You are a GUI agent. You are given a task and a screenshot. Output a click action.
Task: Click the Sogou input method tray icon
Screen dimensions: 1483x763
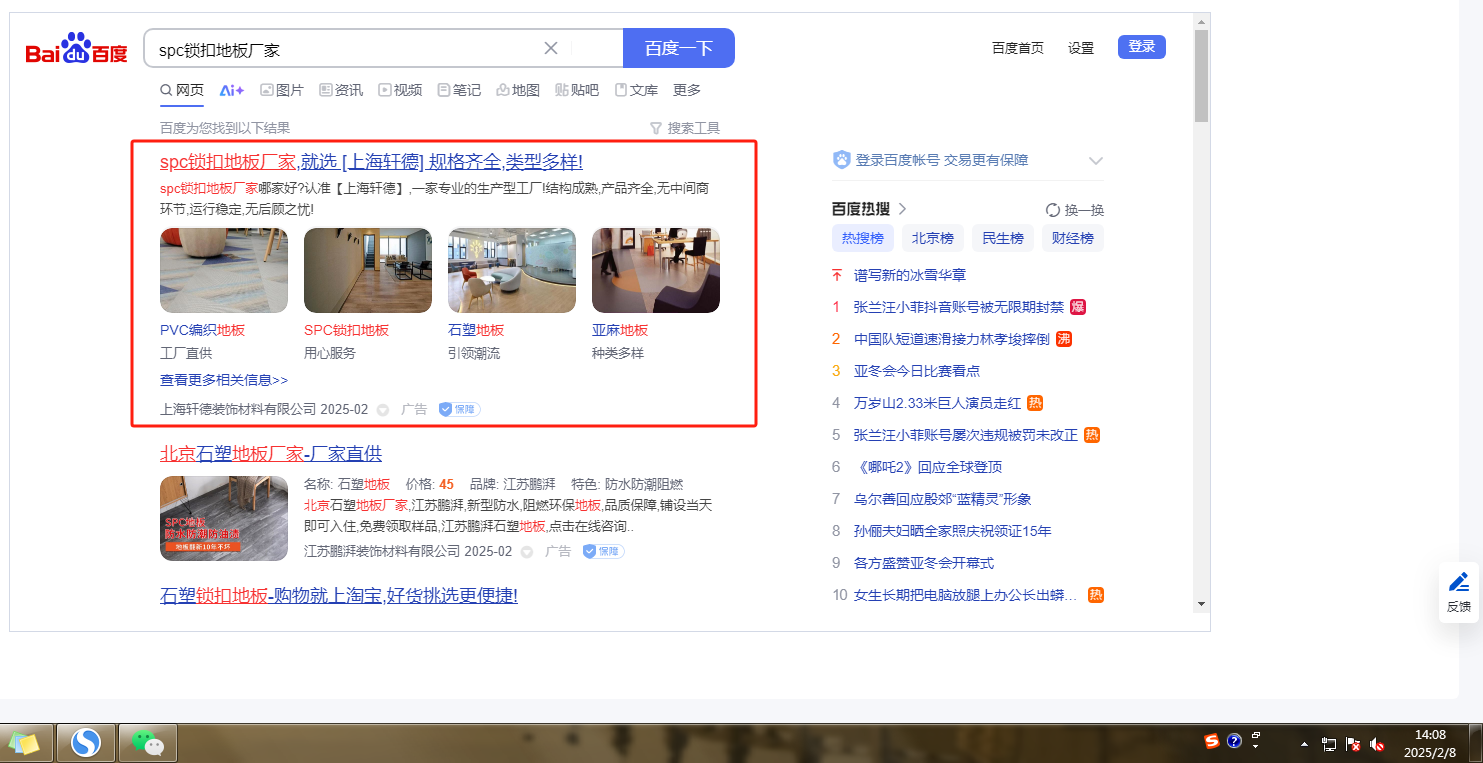pyautogui.click(x=1213, y=742)
